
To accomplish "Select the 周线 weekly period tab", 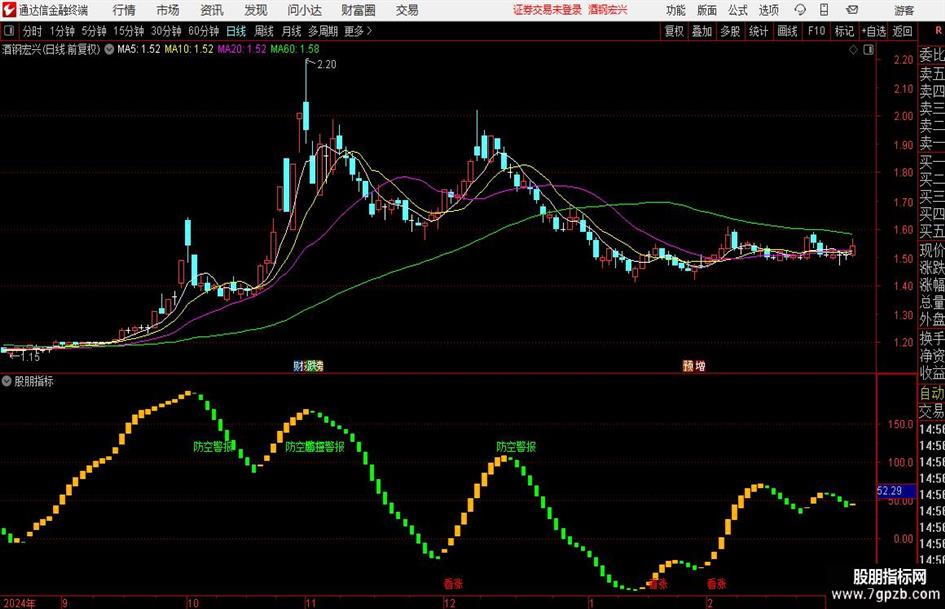I will pos(264,31).
